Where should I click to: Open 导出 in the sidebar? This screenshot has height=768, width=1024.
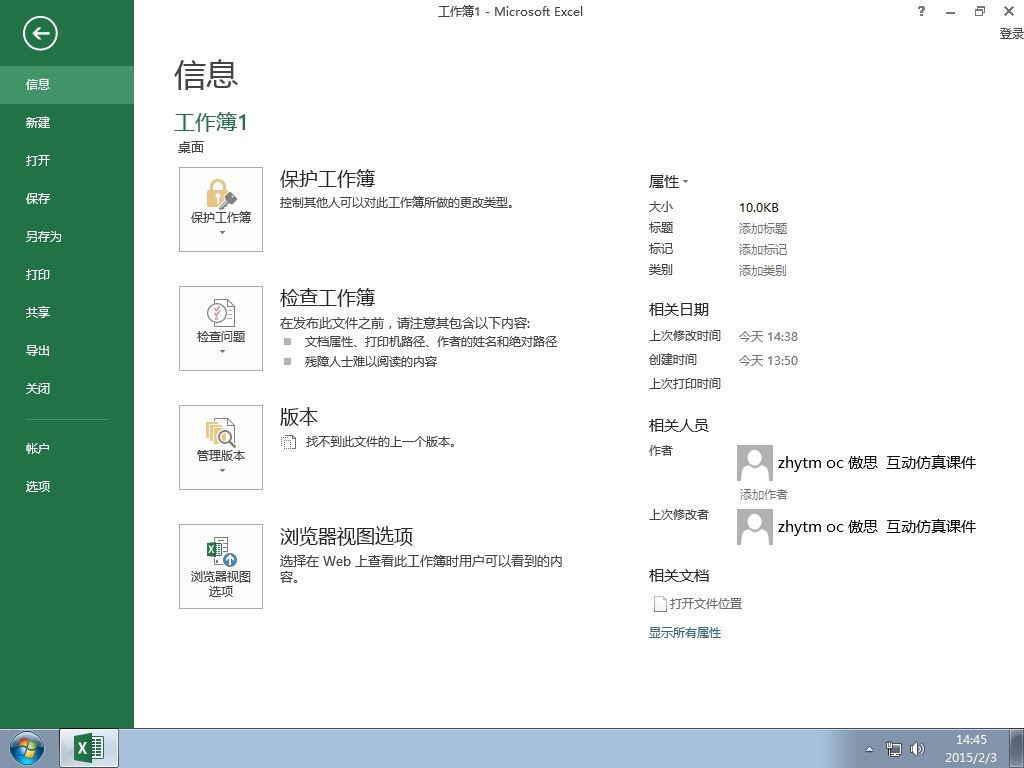coord(67,350)
